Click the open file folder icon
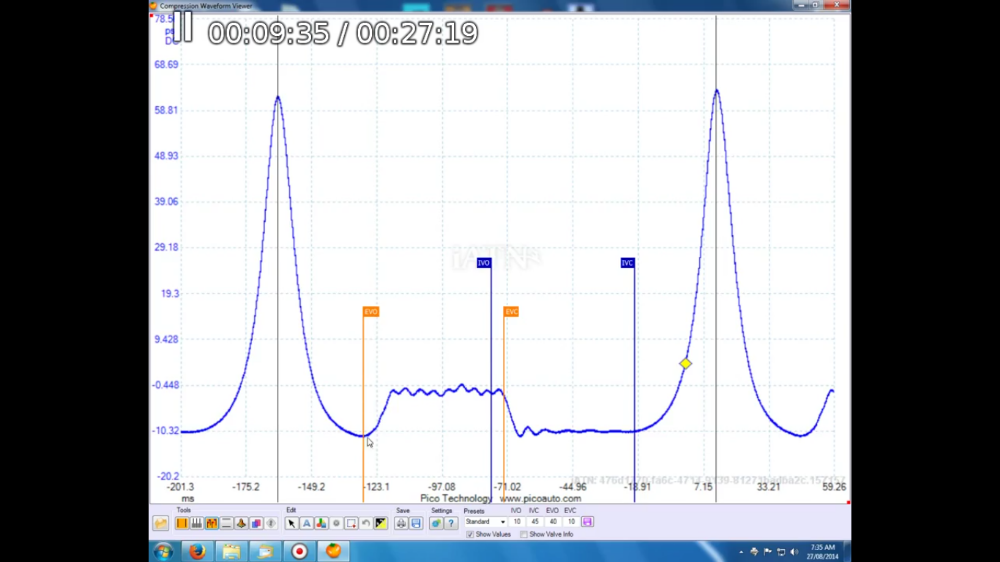Viewport: 1000px width, 562px height. (160, 523)
